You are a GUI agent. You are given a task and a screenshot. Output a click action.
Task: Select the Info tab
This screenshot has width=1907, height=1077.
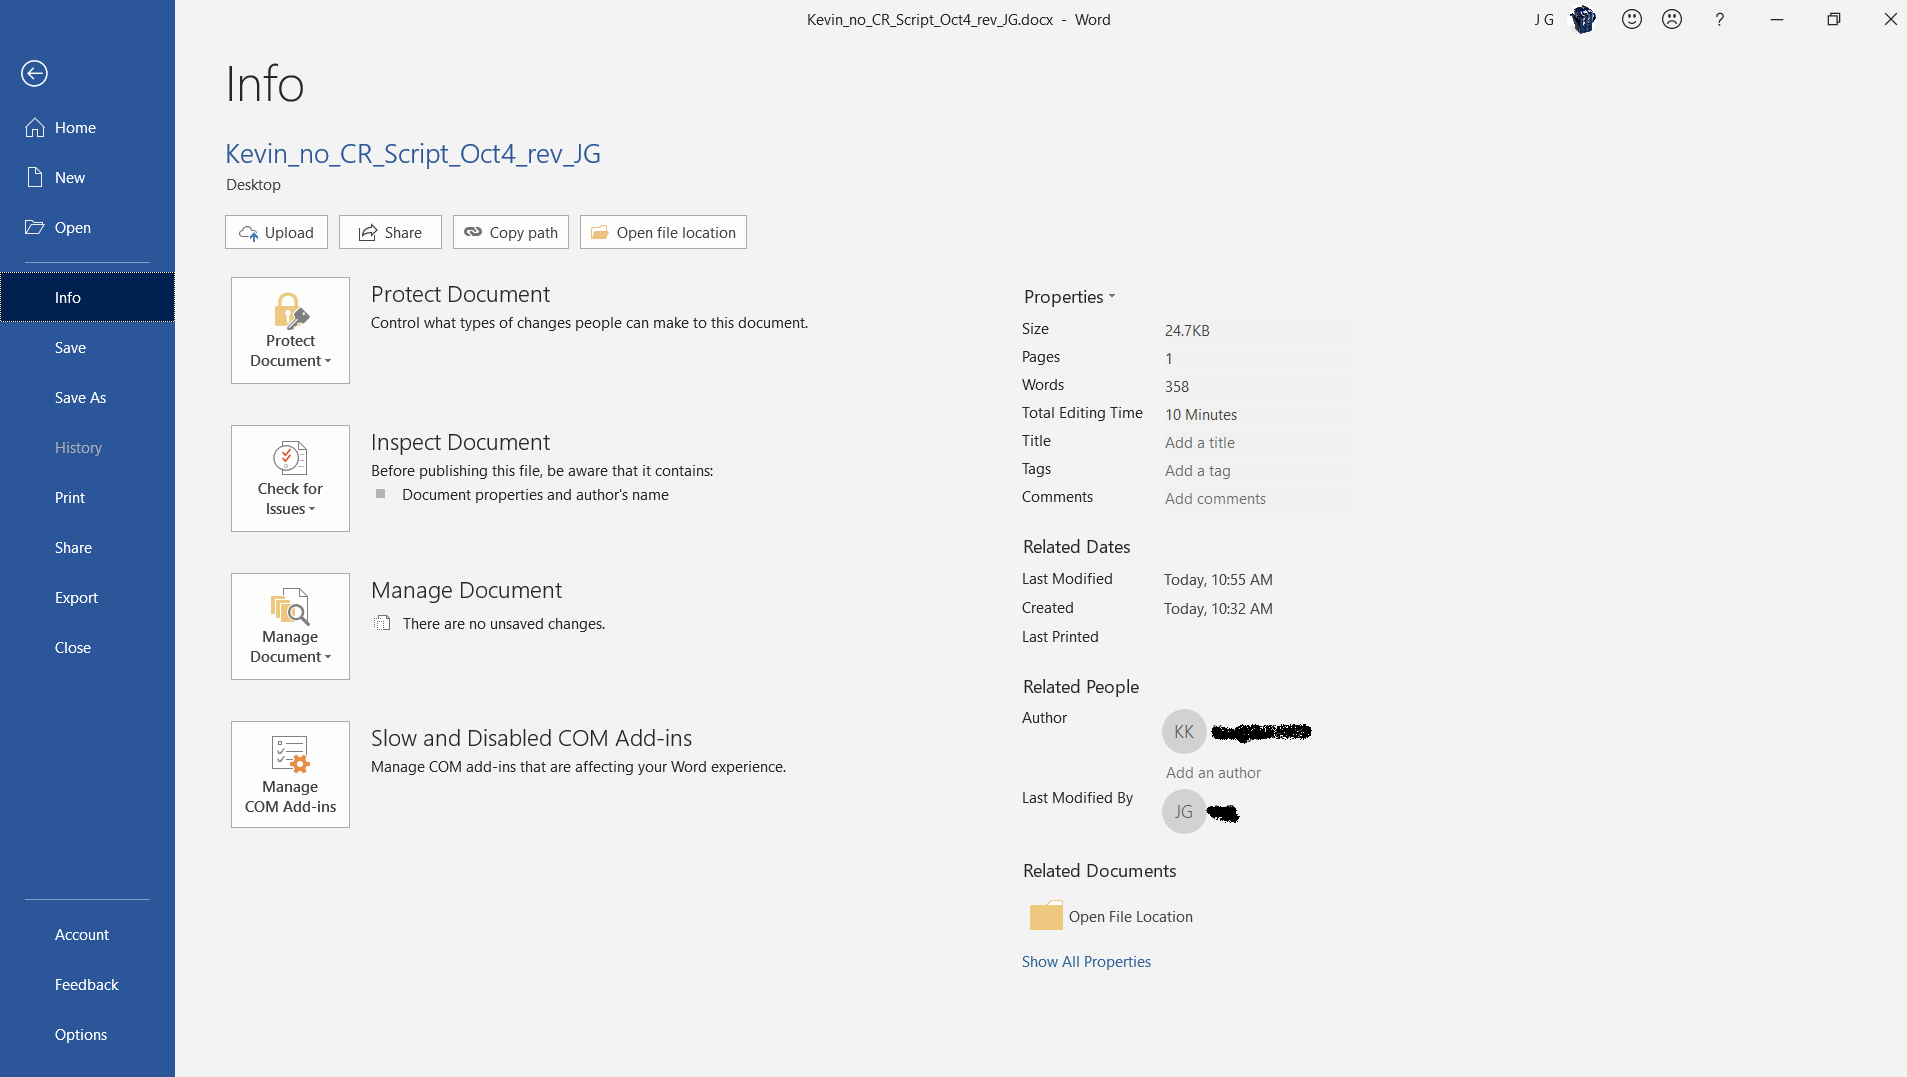[87, 298]
